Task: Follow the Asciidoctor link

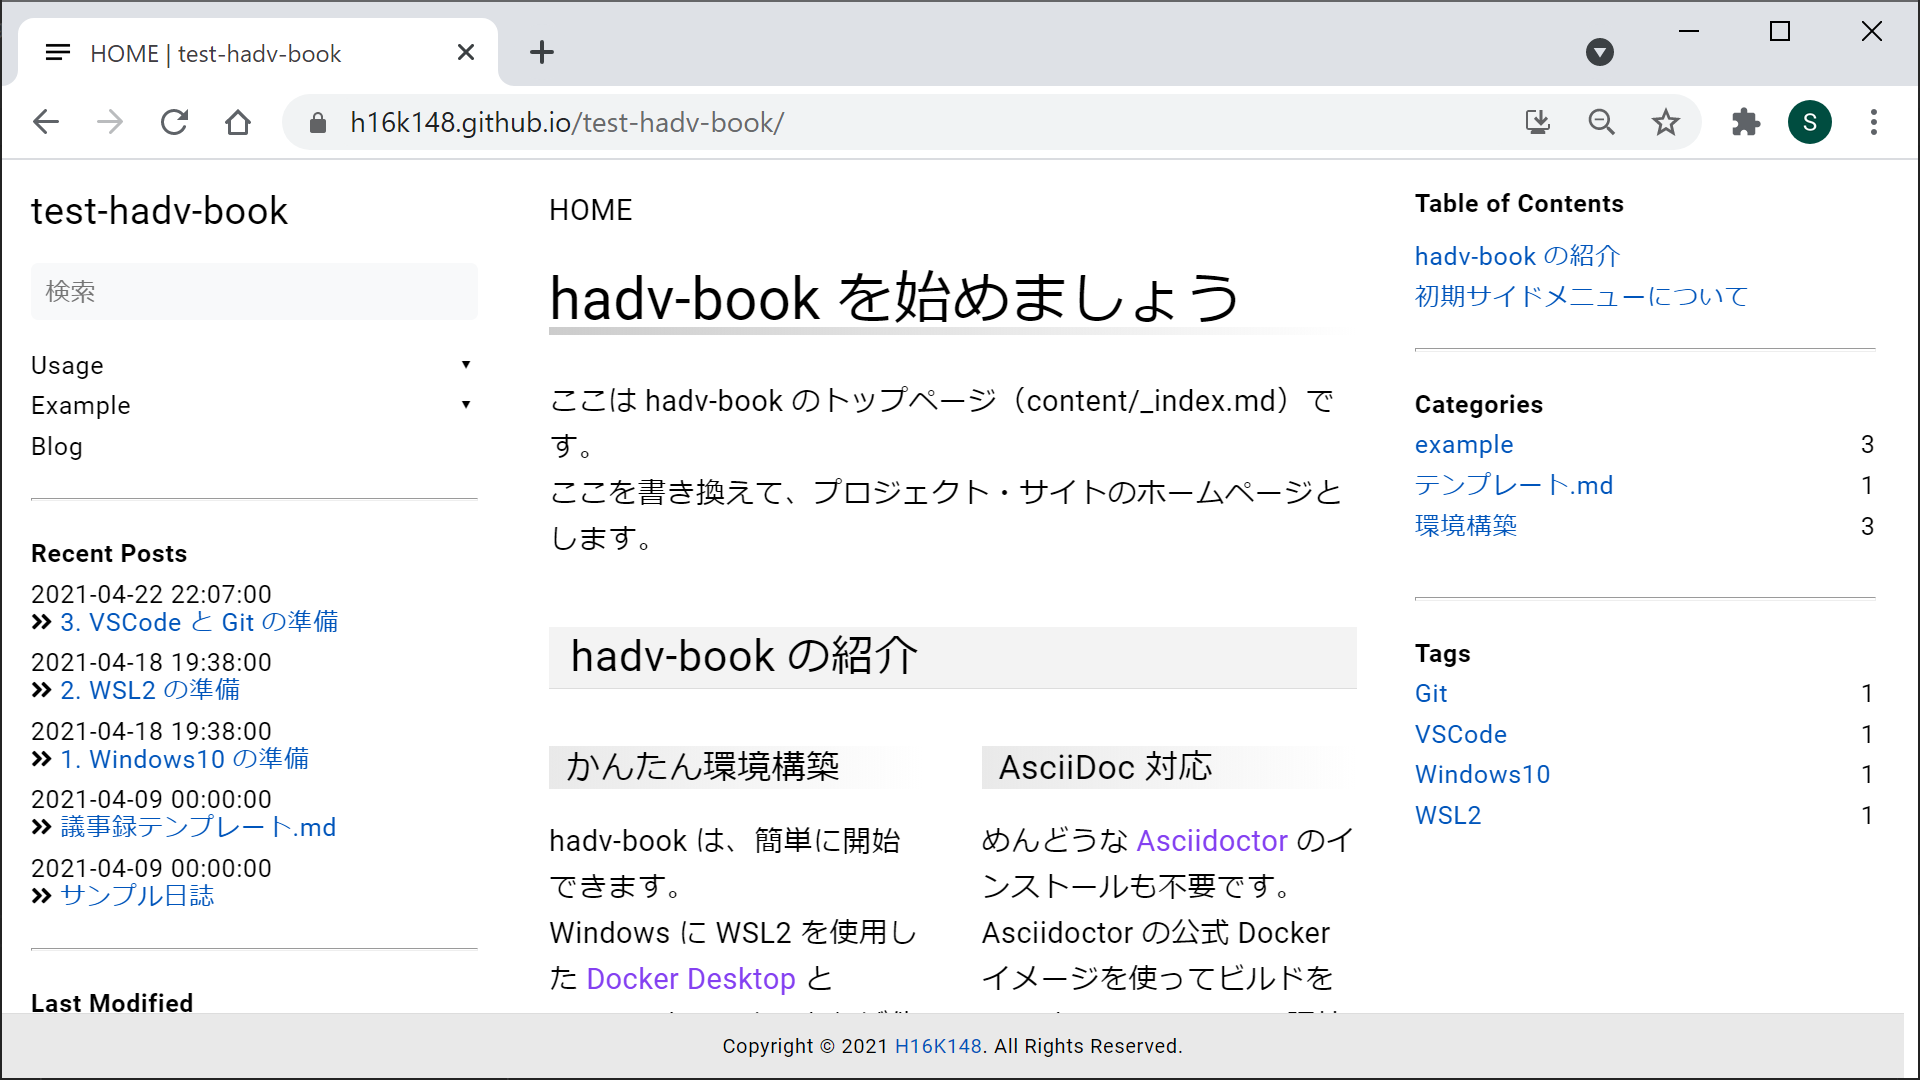Action: (1212, 840)
